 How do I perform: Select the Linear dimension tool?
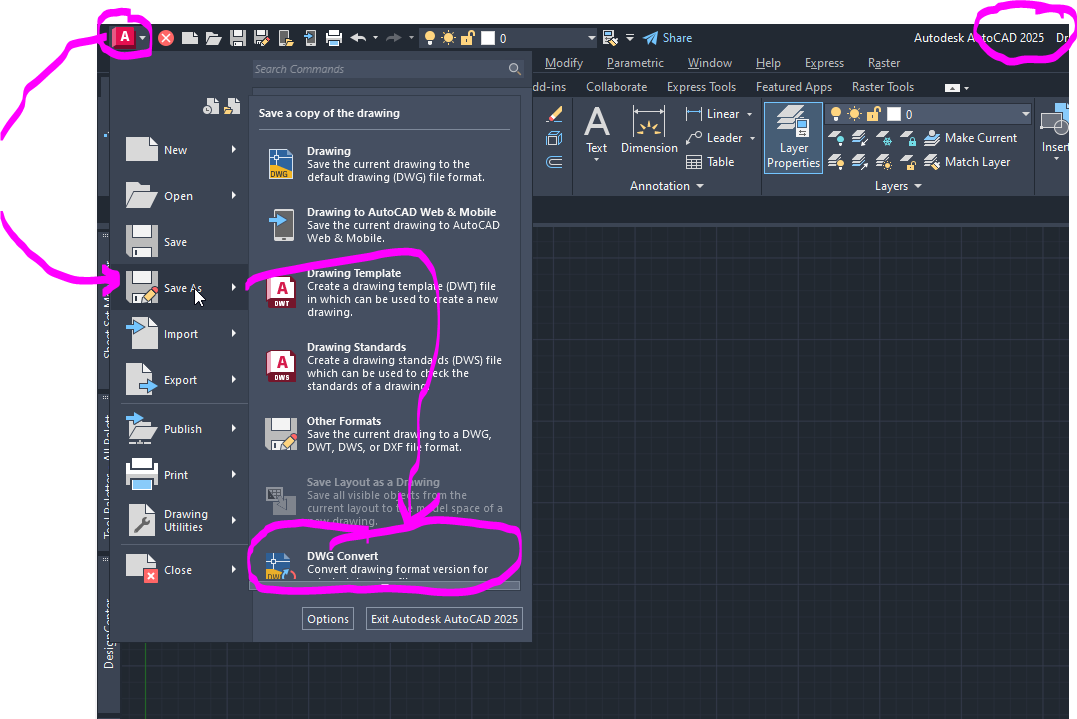click(x=712, y=114)
